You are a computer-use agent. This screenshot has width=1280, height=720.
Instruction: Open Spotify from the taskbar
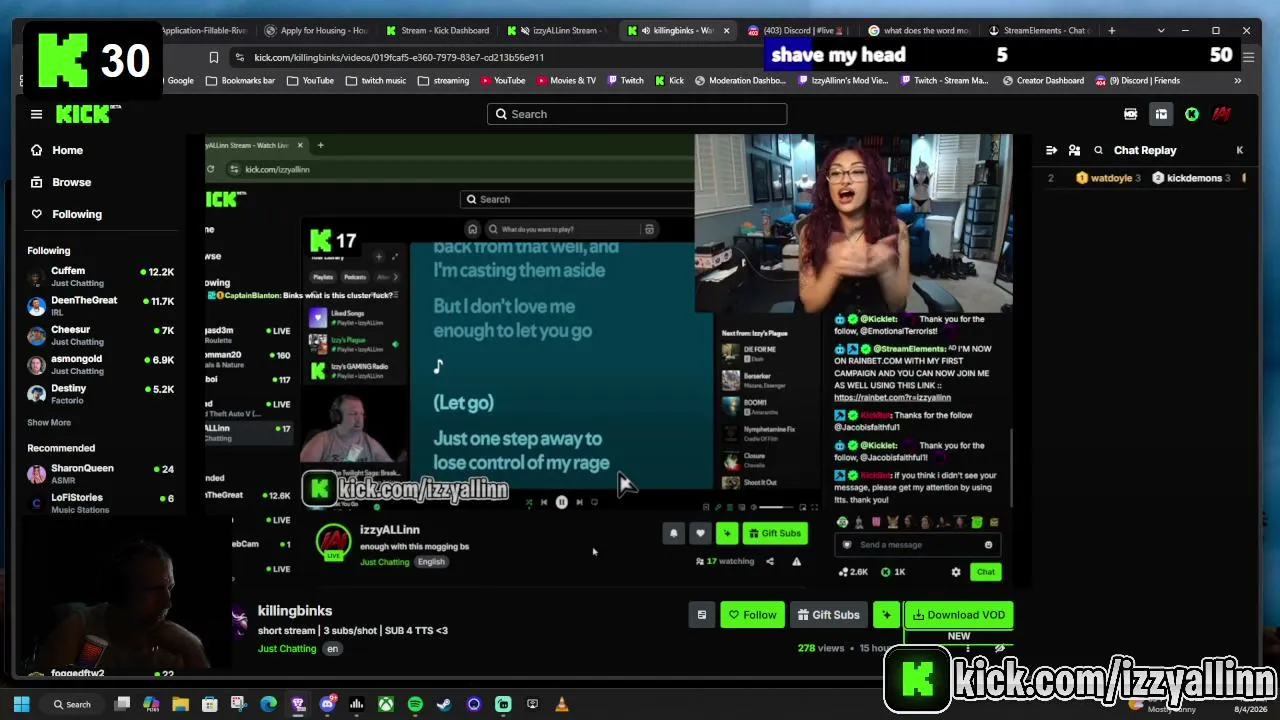(415, 704)
